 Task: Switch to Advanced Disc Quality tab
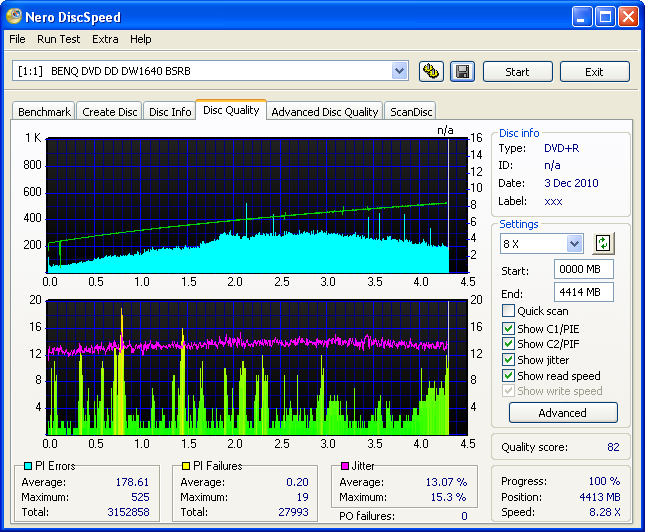pos(325,112)
